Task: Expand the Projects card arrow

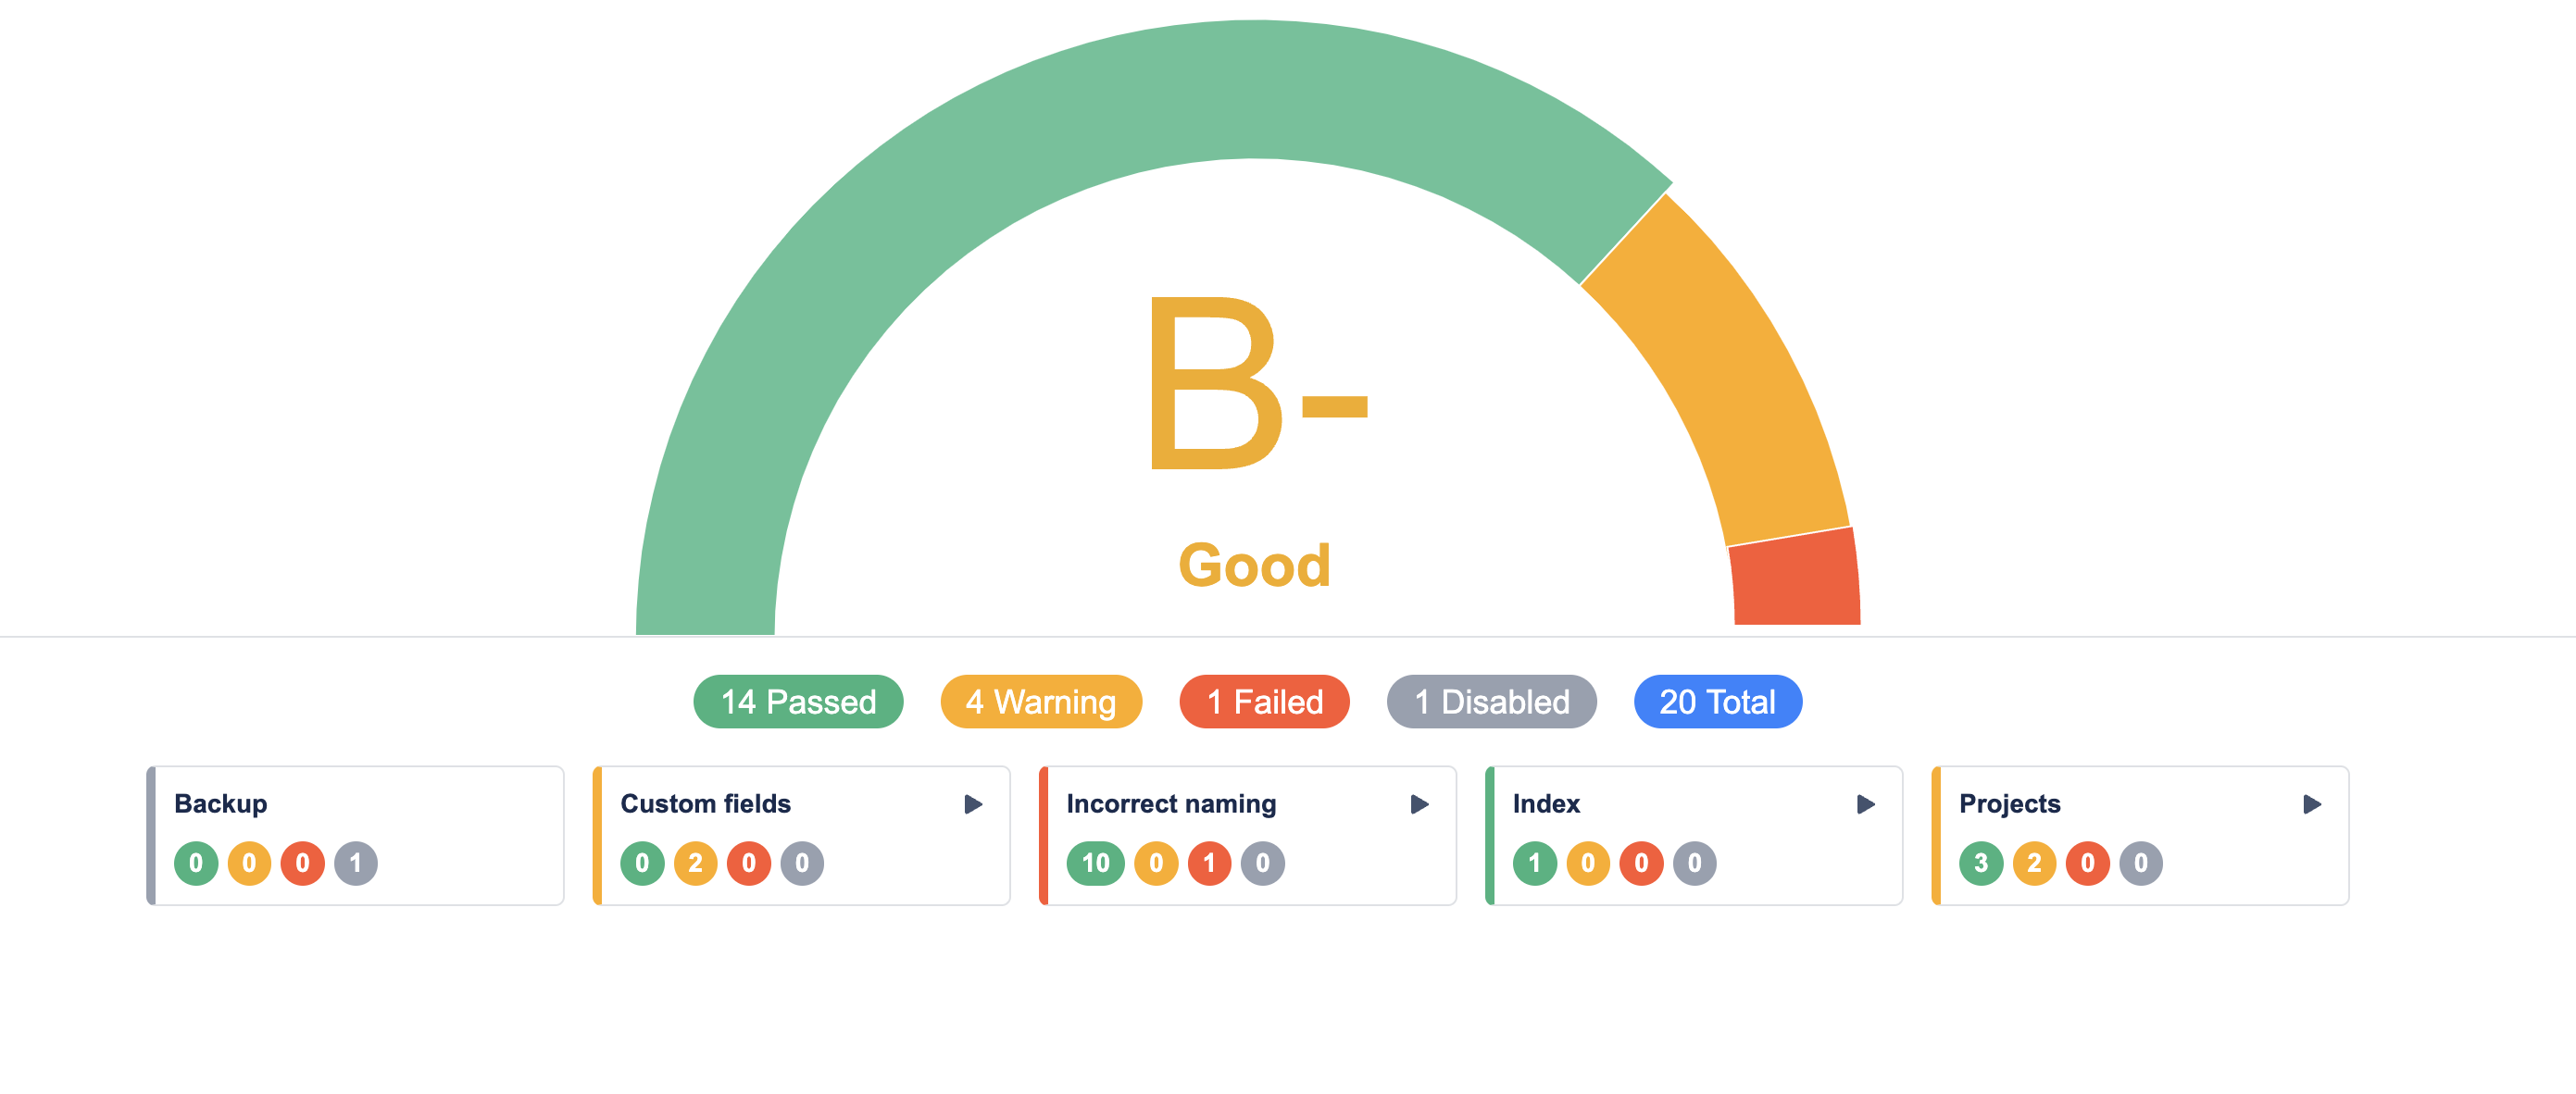Action: 2311,804
